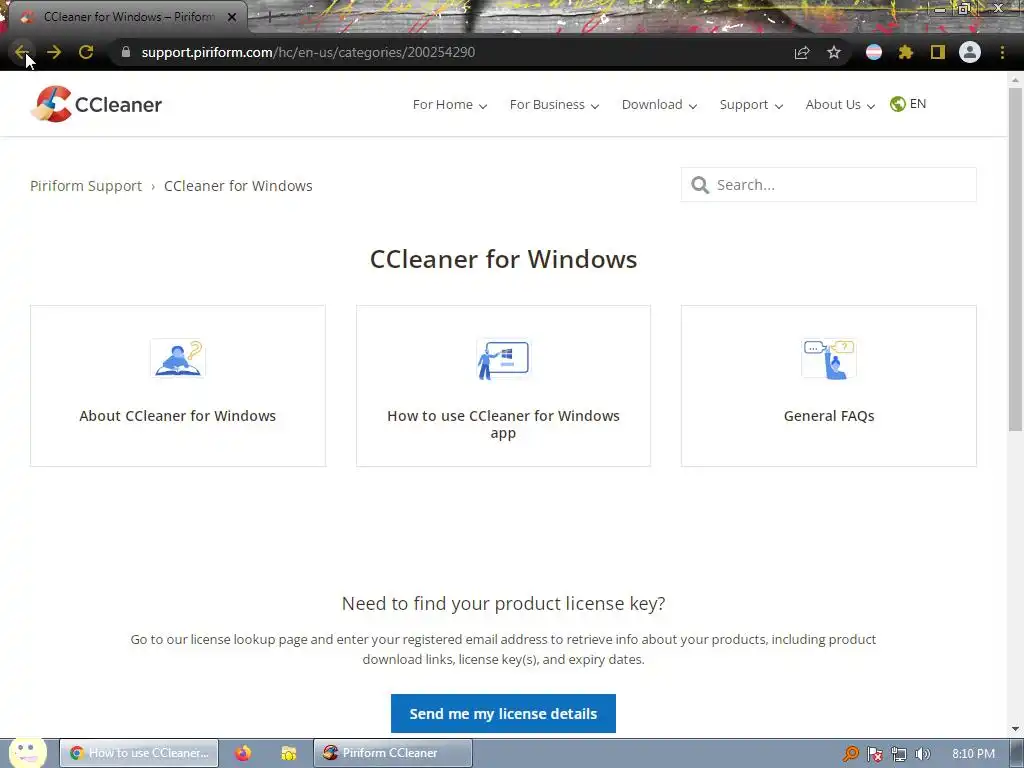
Task: Select the CCleaner for Windows browser tab
Action: [127, 17]
